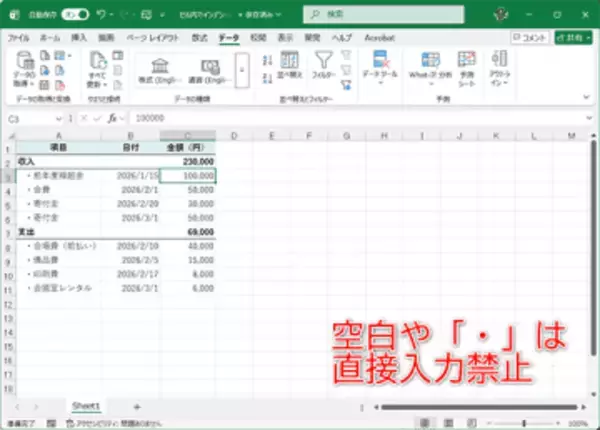Click the Forecast Sheet (予測シート) icon
Screen dimensions: 600x430
467,69
